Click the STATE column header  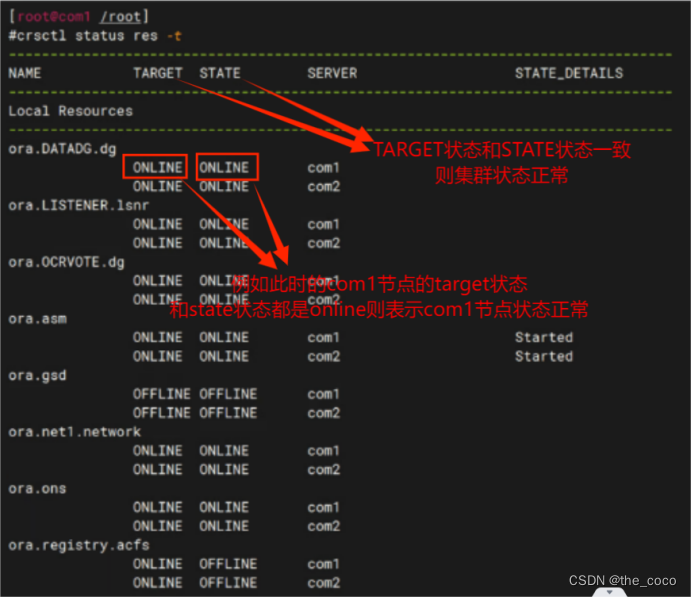click(220, 73)
